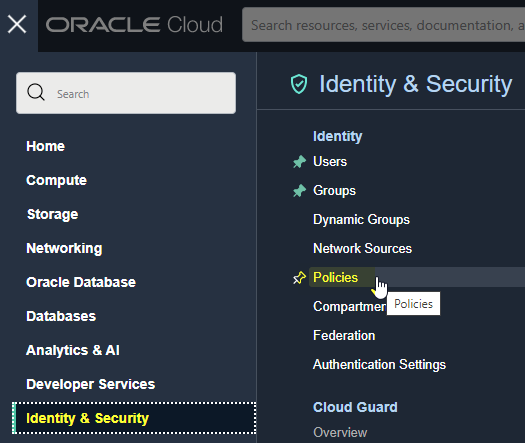
Task: Click the top resource search bar
Action: tap(383, 25)
